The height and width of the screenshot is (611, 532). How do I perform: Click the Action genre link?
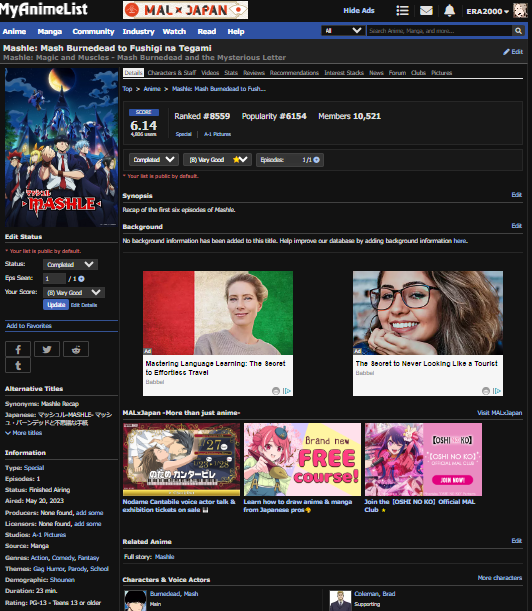[39, 558]
